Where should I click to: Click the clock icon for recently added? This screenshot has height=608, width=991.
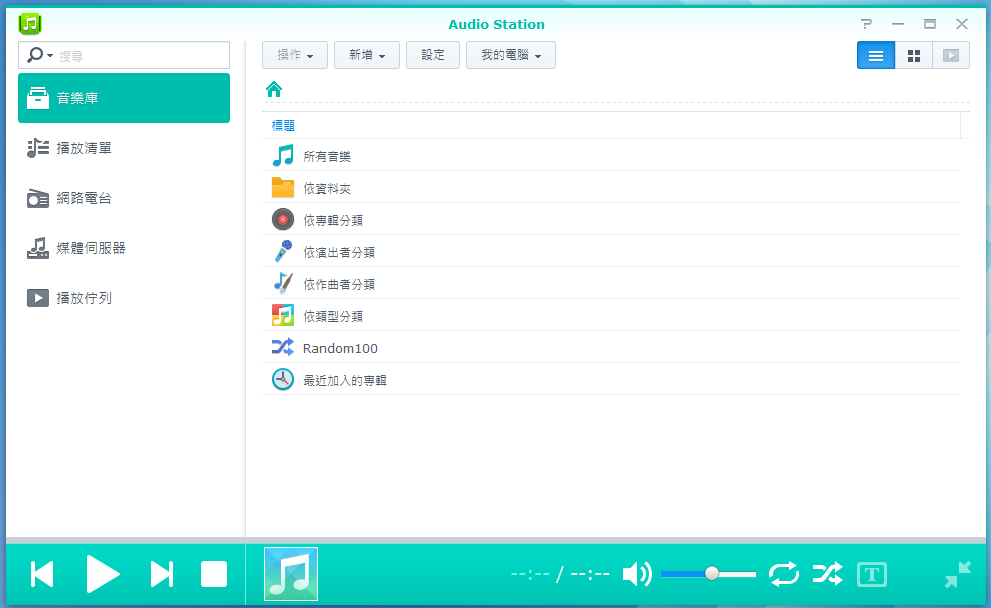click(x=283, y=379)
